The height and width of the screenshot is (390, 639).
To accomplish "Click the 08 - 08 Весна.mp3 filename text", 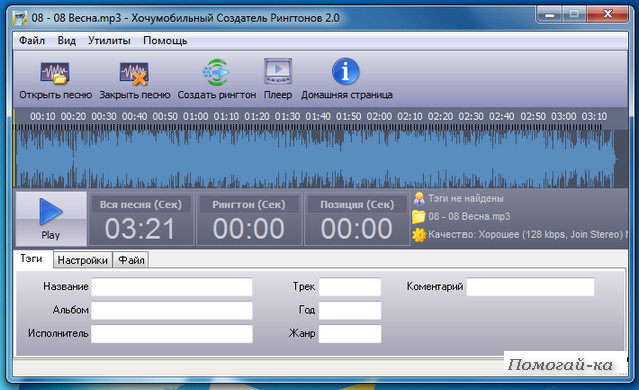I will (469, 216).
